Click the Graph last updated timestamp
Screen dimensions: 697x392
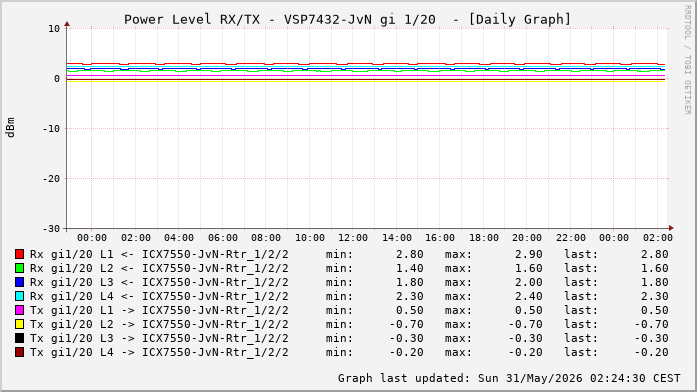(x=509, y=378)
